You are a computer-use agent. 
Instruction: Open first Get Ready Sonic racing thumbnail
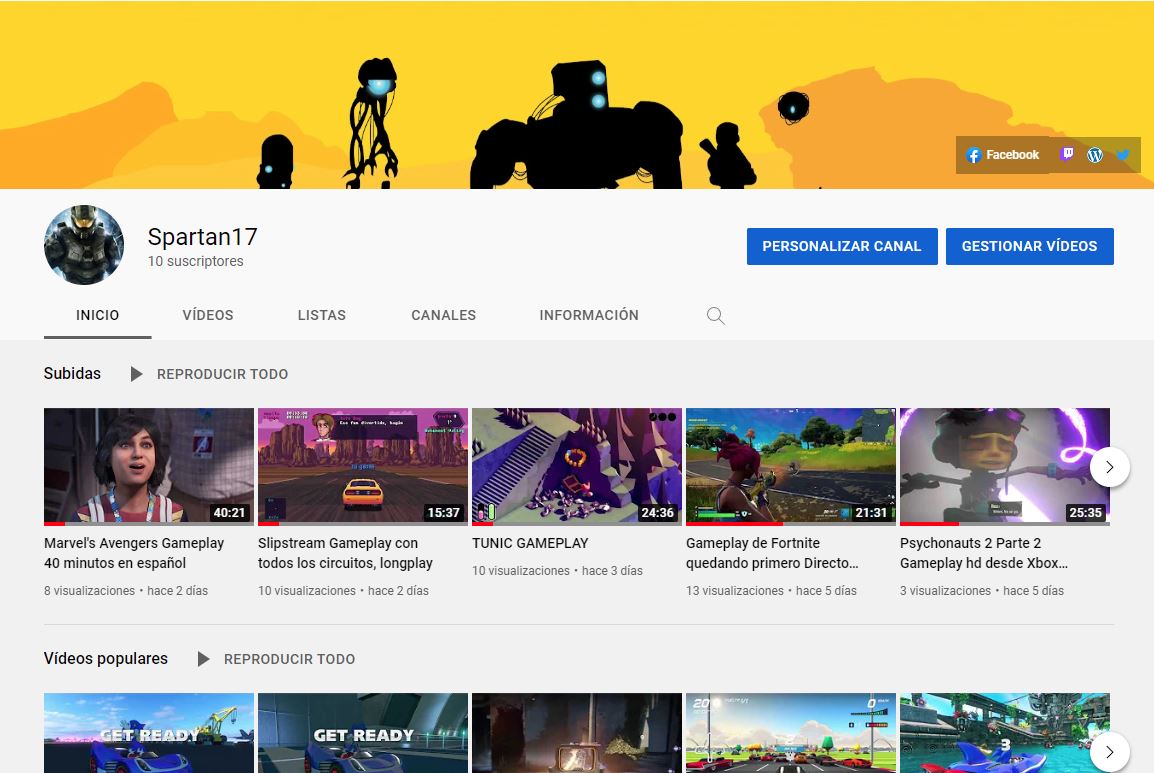pos(149,733)
